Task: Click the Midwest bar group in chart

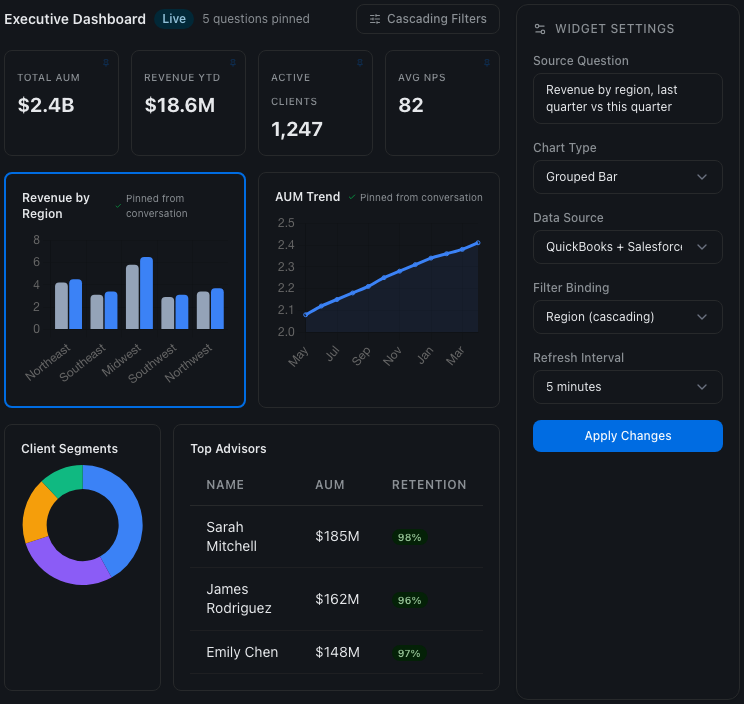Action: 139,294
